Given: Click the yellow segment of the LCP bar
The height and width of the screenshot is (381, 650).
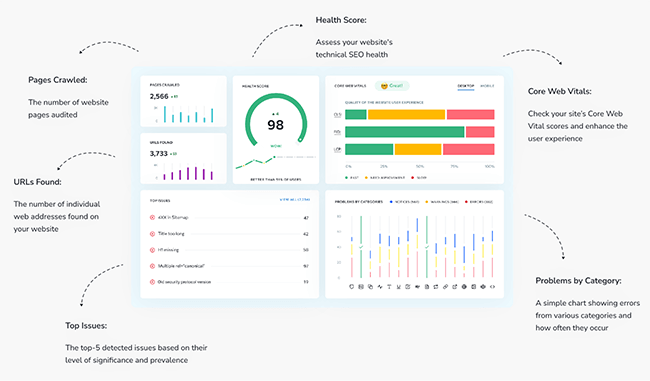Looking at the screenshot, I should click(418, 149).
